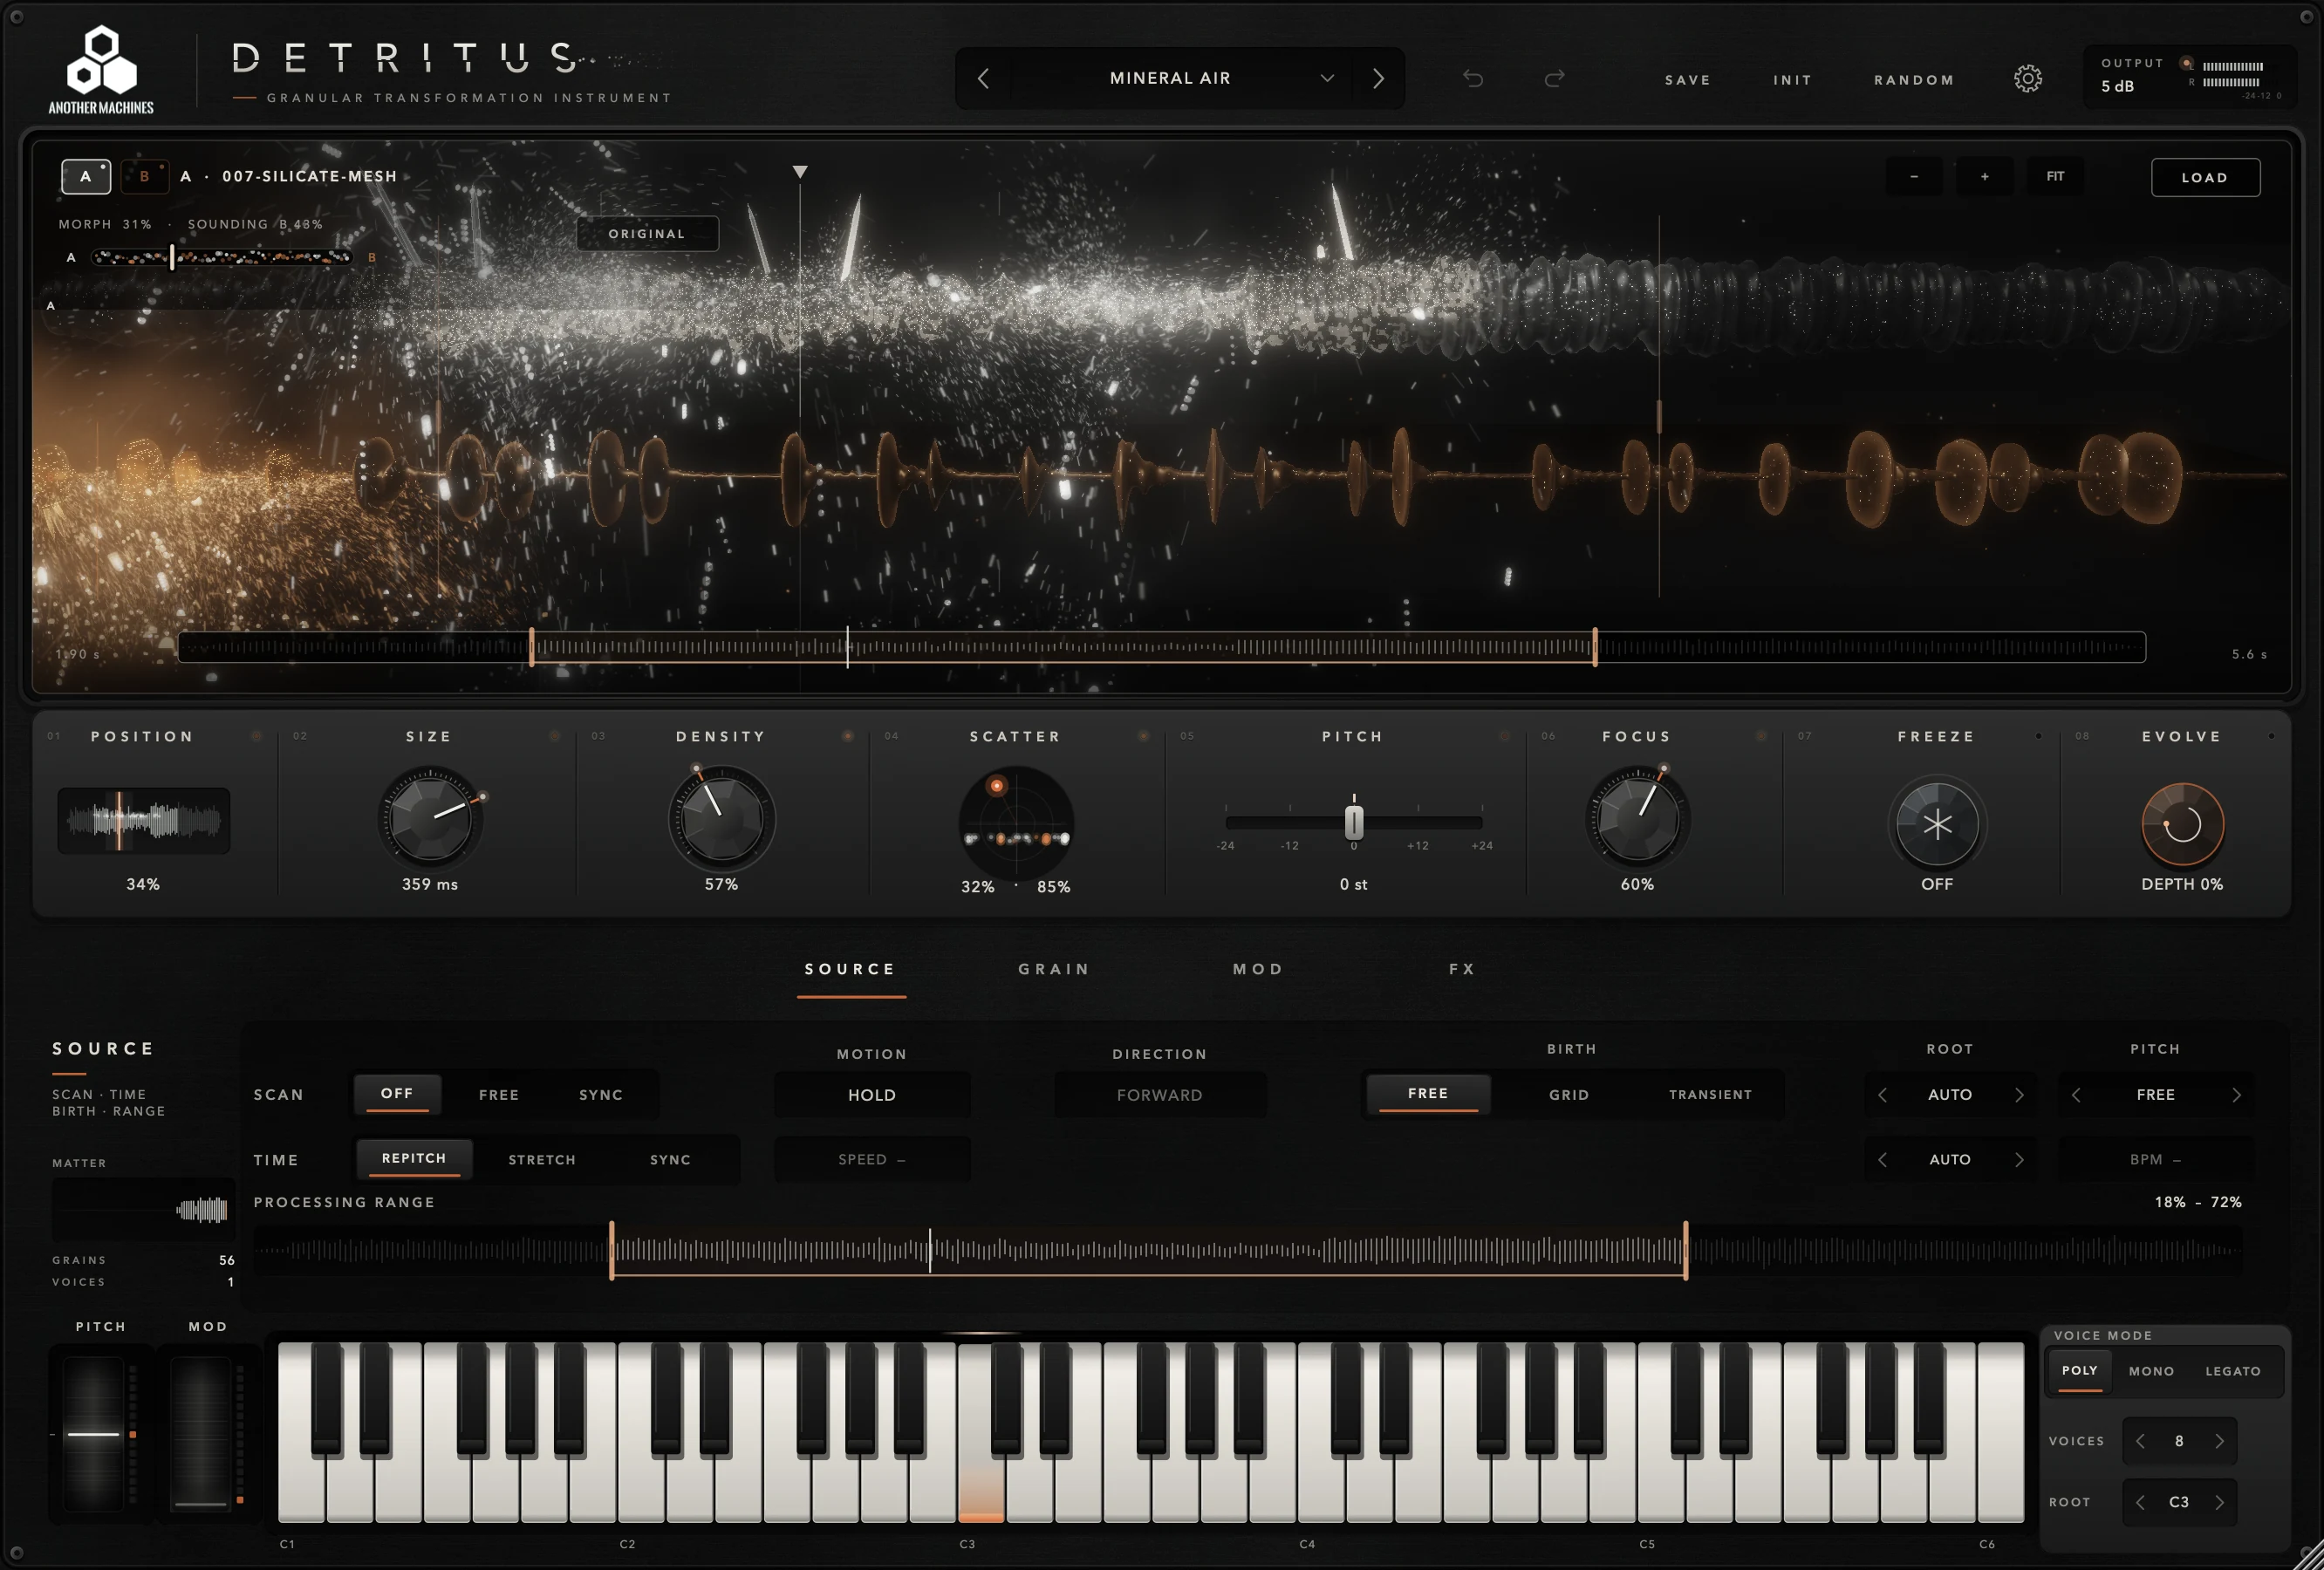Screen dimensions: 2324x1570
Task: Click previous arrow on keyboard Root C3
Action: [2140, 1502]
